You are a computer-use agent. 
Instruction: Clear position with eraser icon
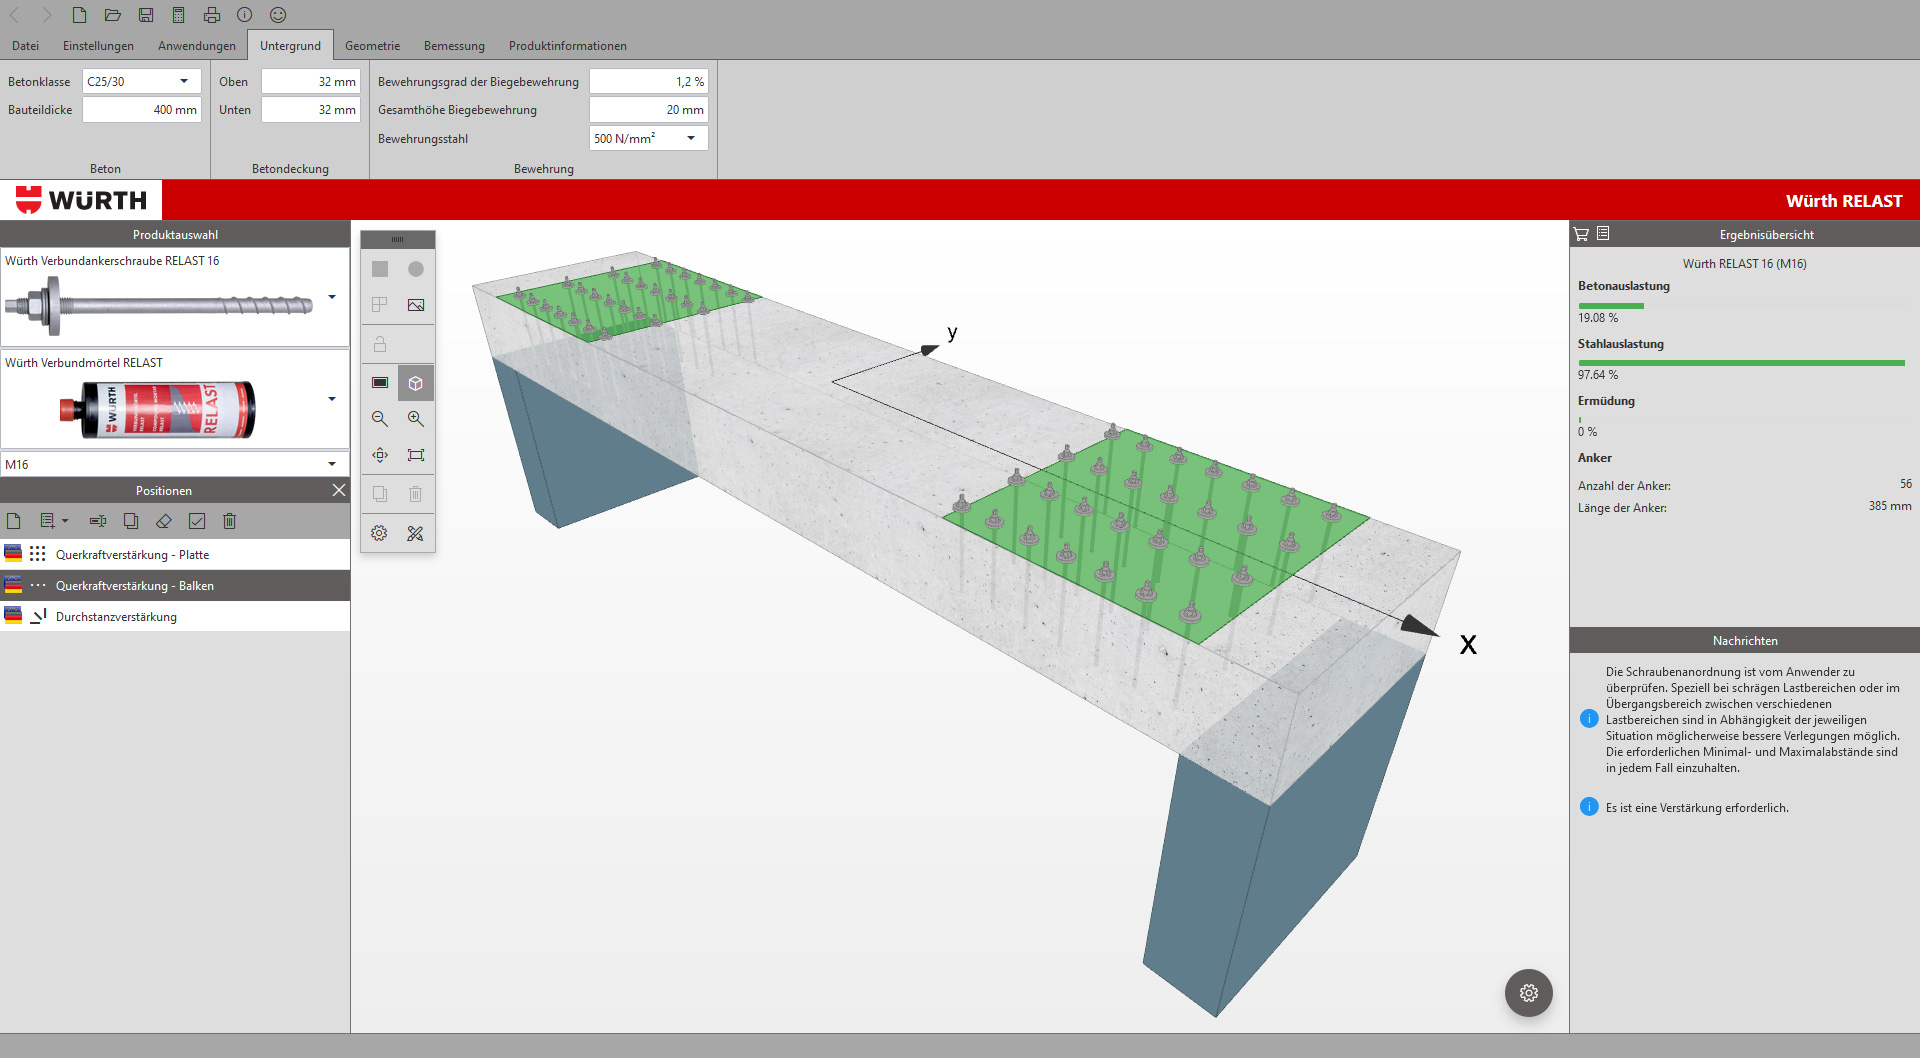pyautogui.click(x=164, y=521)
